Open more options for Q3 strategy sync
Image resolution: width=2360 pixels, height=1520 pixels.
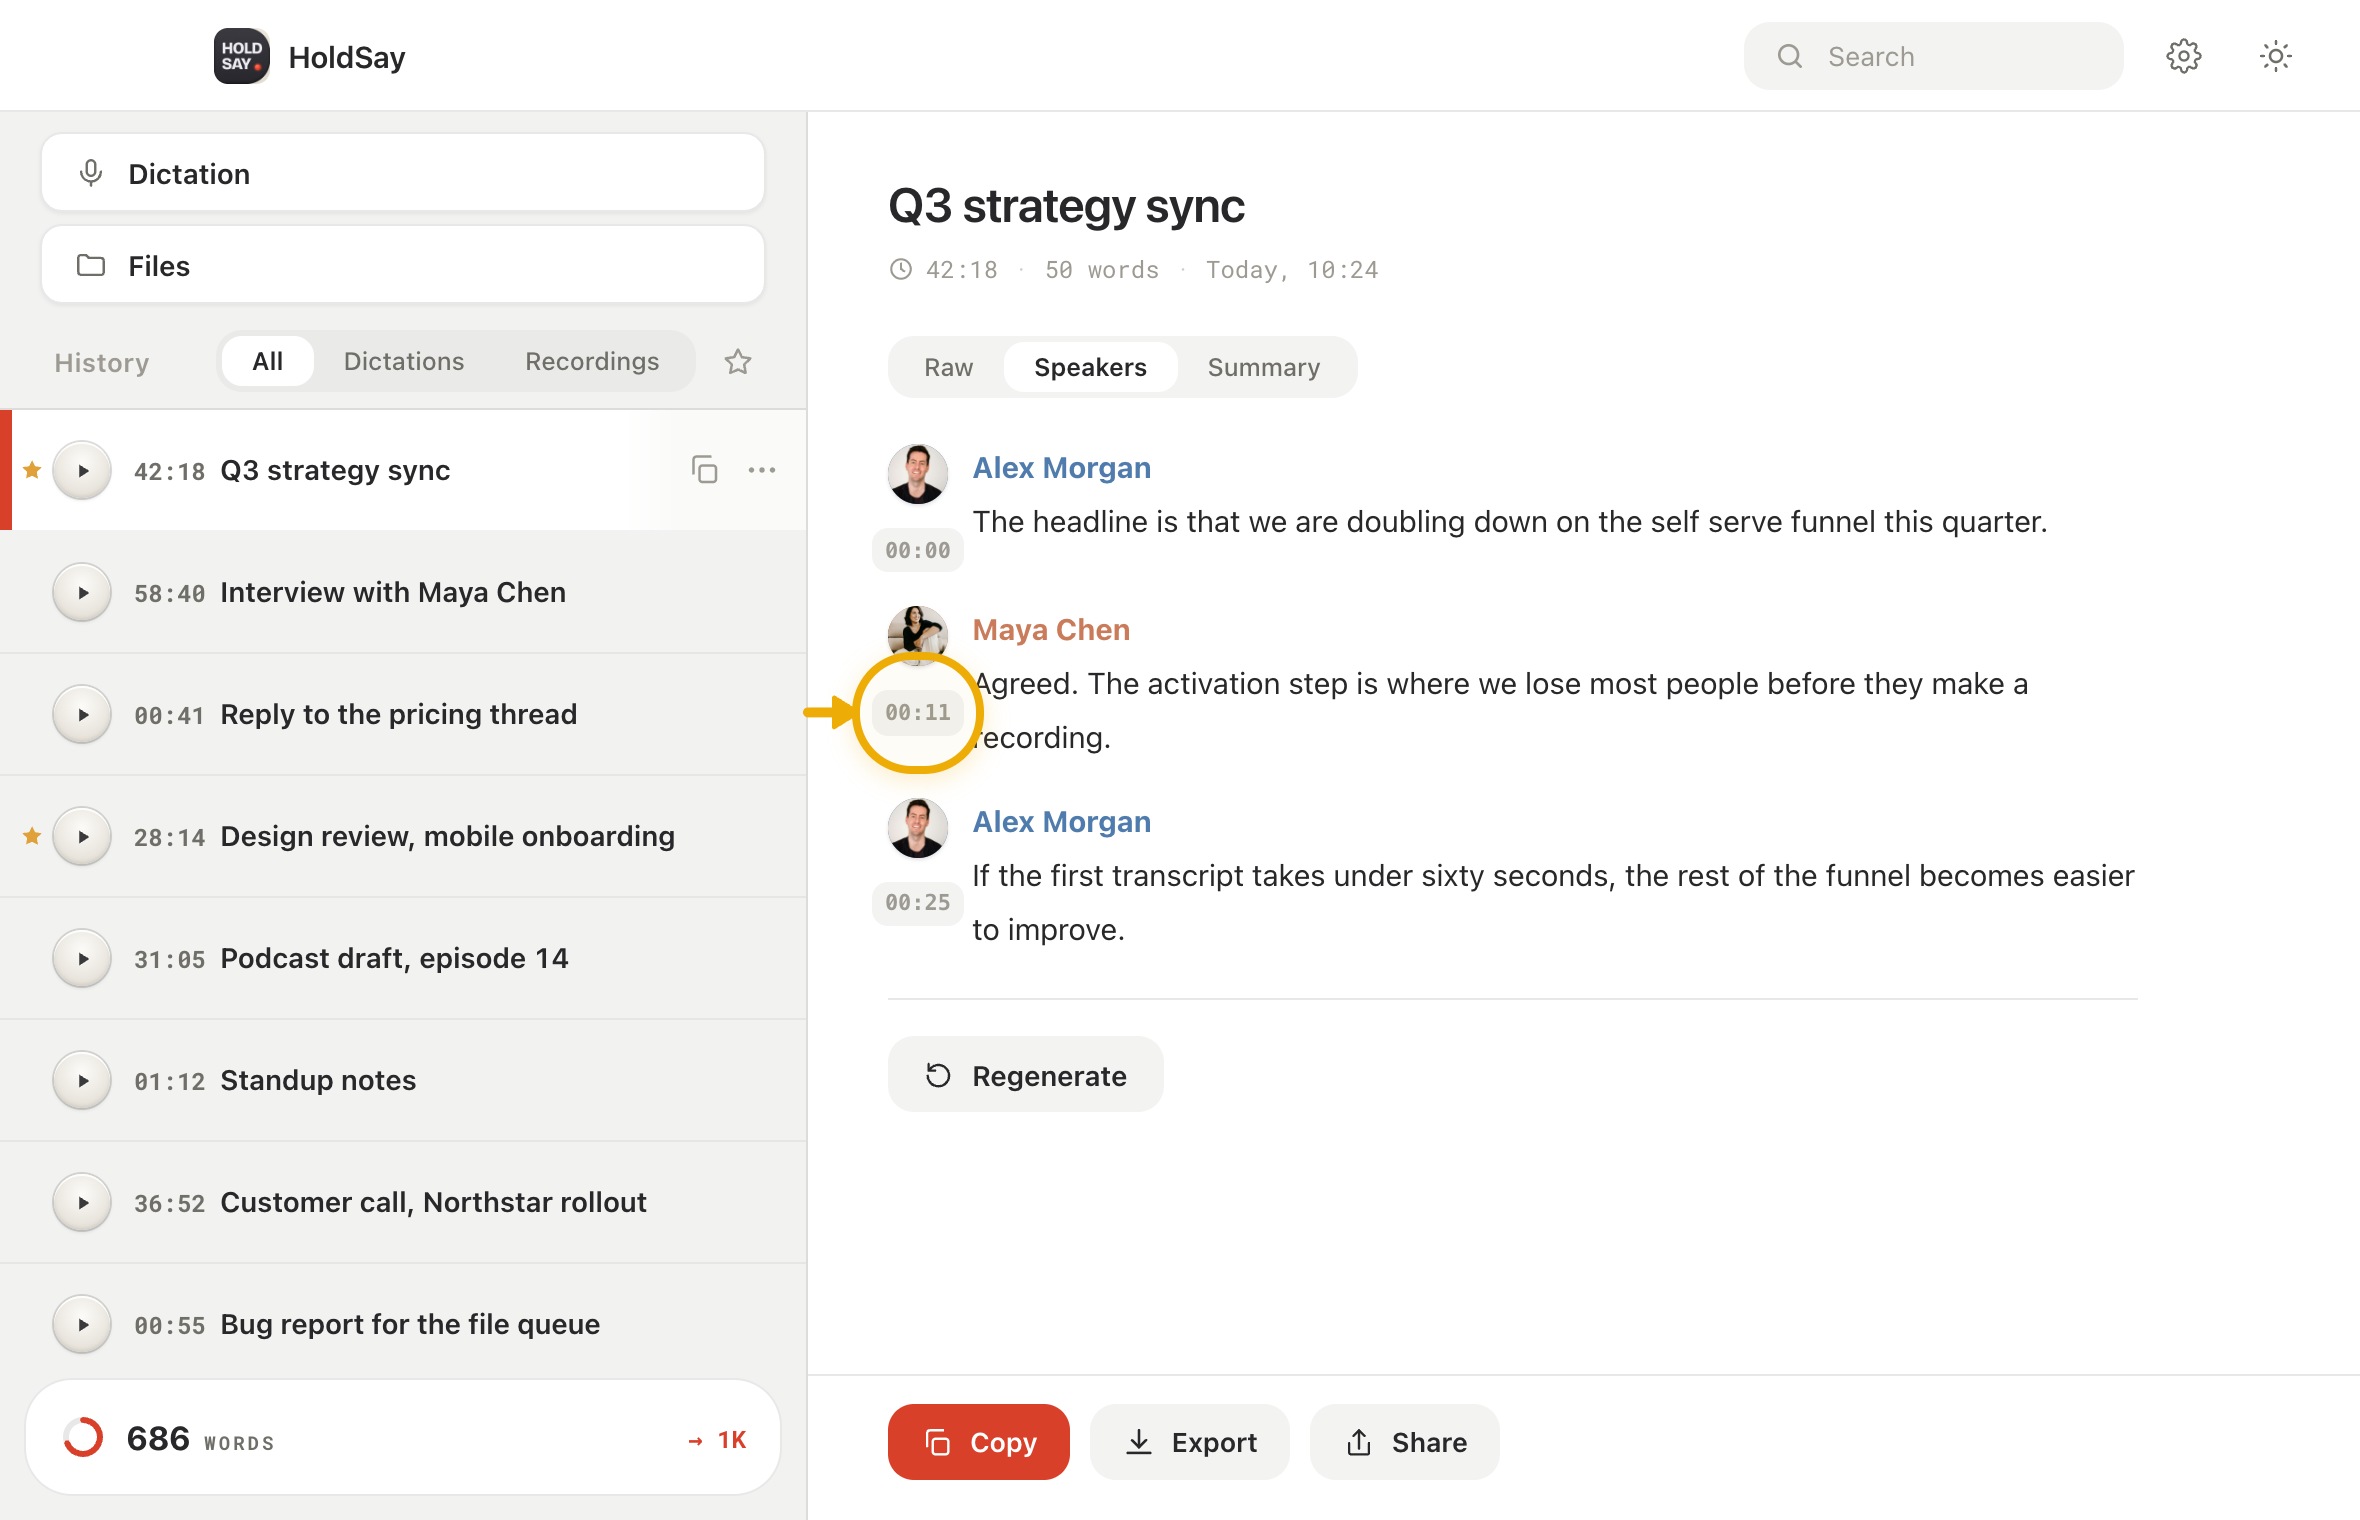click(762, 470)
